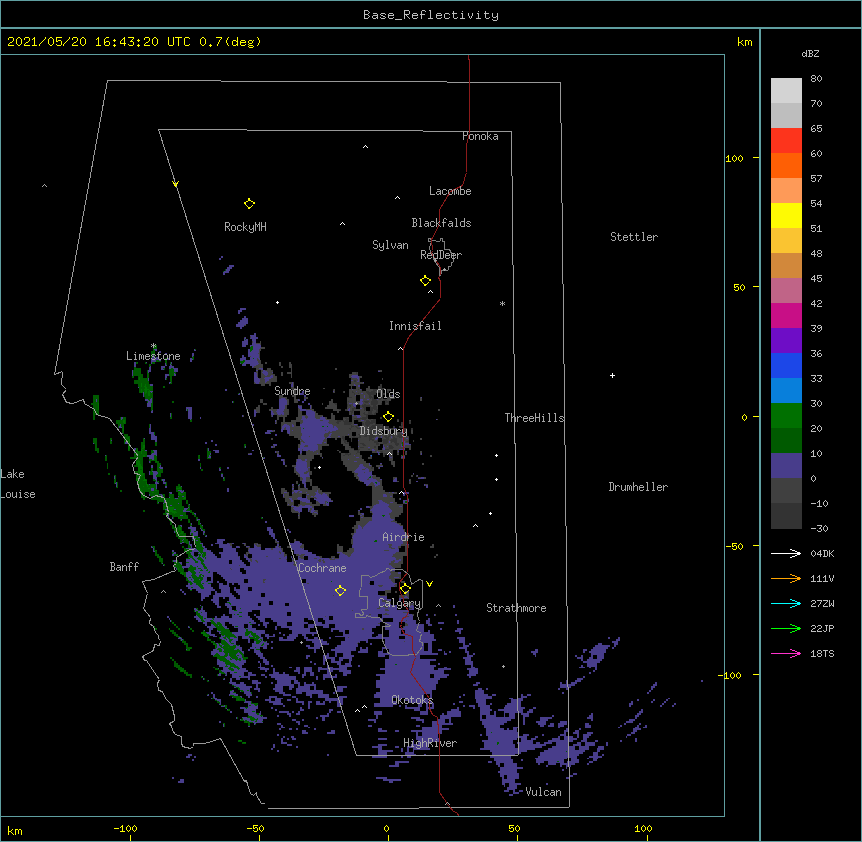Click the magenta 18TS arrow in the legend
Image resolution: width=862 pixels, height=842 pixels.
click(x=786, y=653)
